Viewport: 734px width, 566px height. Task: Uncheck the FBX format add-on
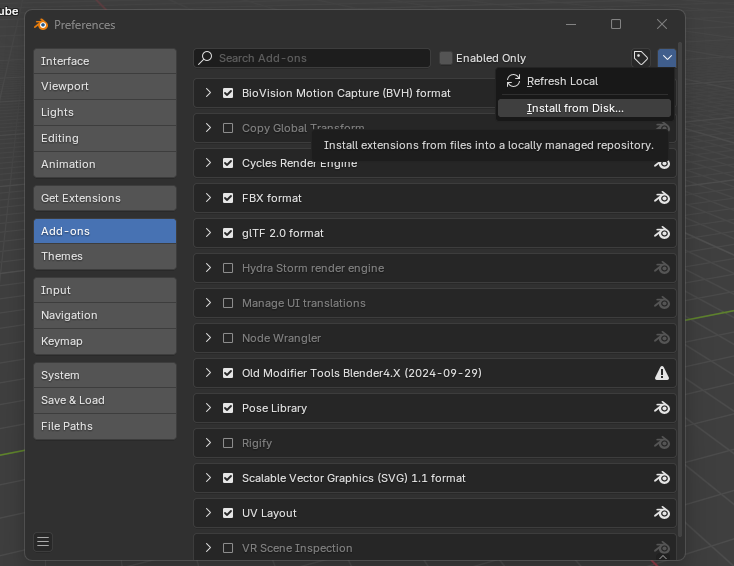[x=228, y=198]
